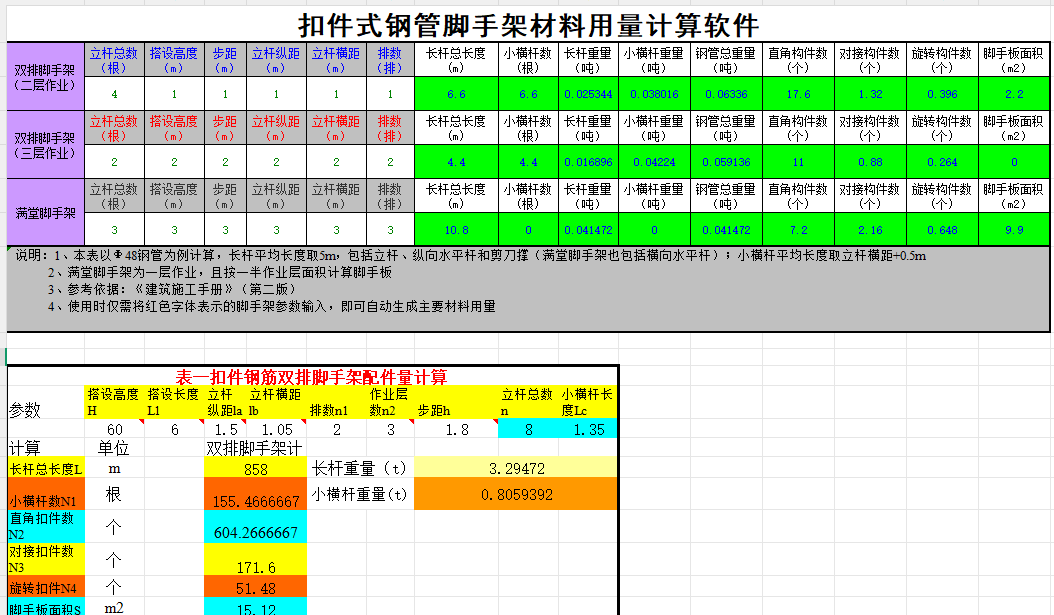Select the green cell showing 0.016896
The image size is (1054, 615).
coord(588,161)
